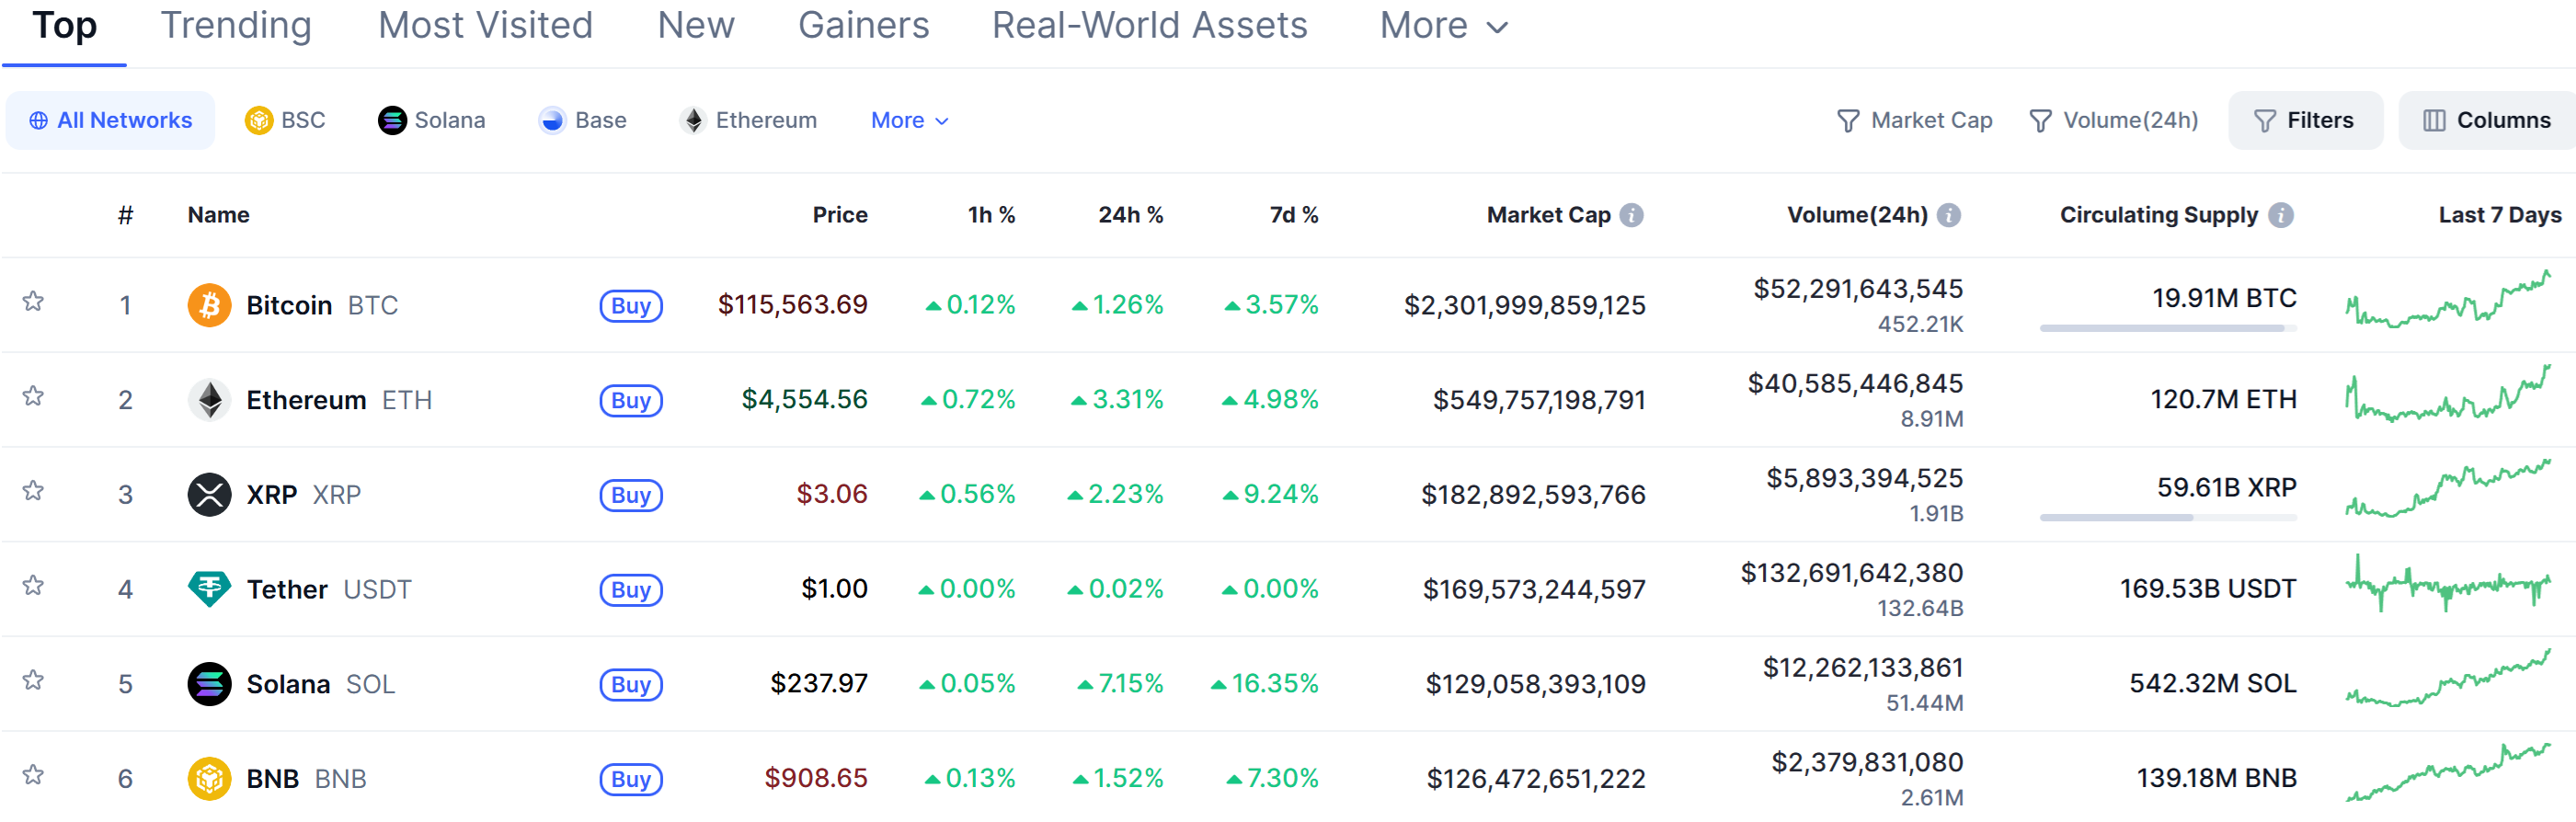Add Bitcoin to watchlist with star

pos(33,301)
